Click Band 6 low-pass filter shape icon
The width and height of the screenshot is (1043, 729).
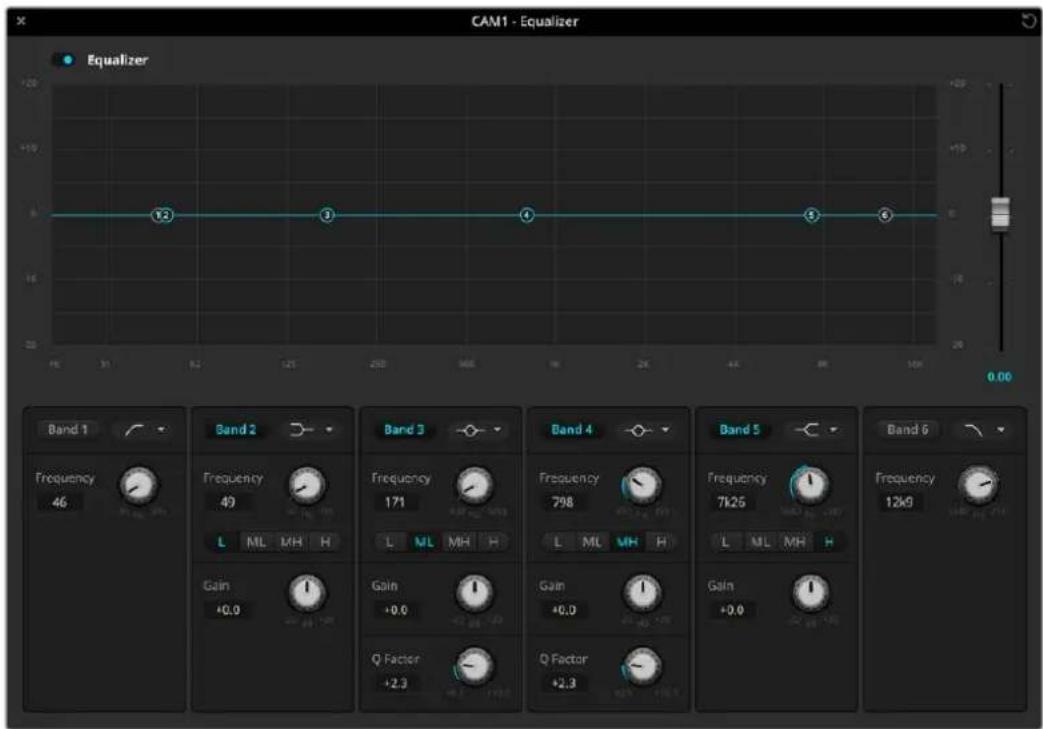click(973, 430)
